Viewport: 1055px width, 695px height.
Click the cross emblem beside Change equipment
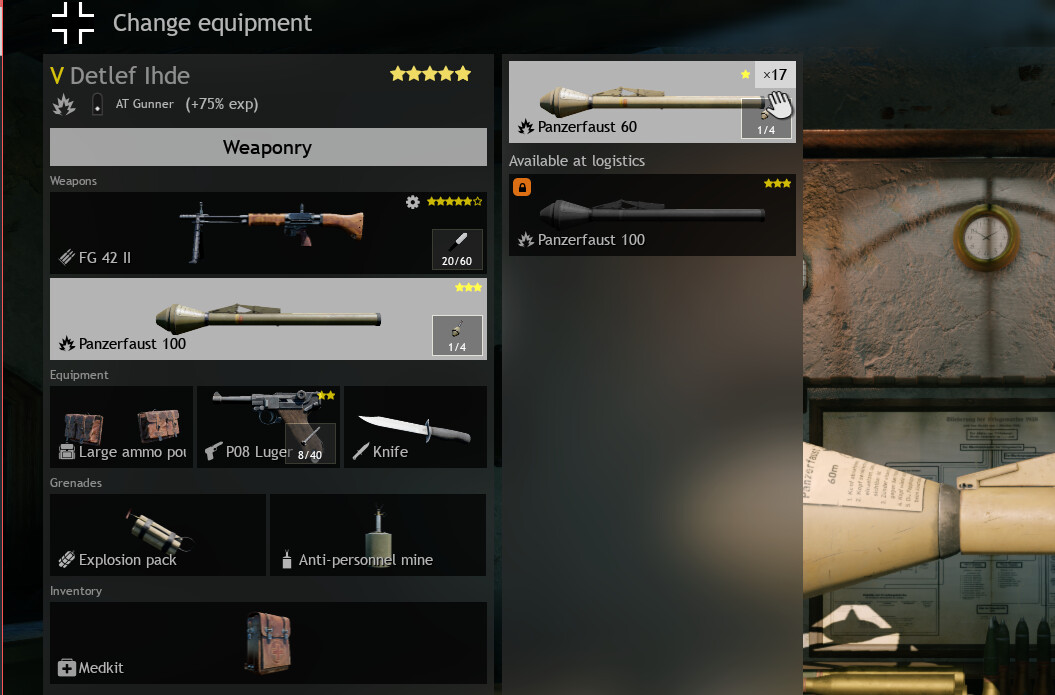(x=73, y=22)
